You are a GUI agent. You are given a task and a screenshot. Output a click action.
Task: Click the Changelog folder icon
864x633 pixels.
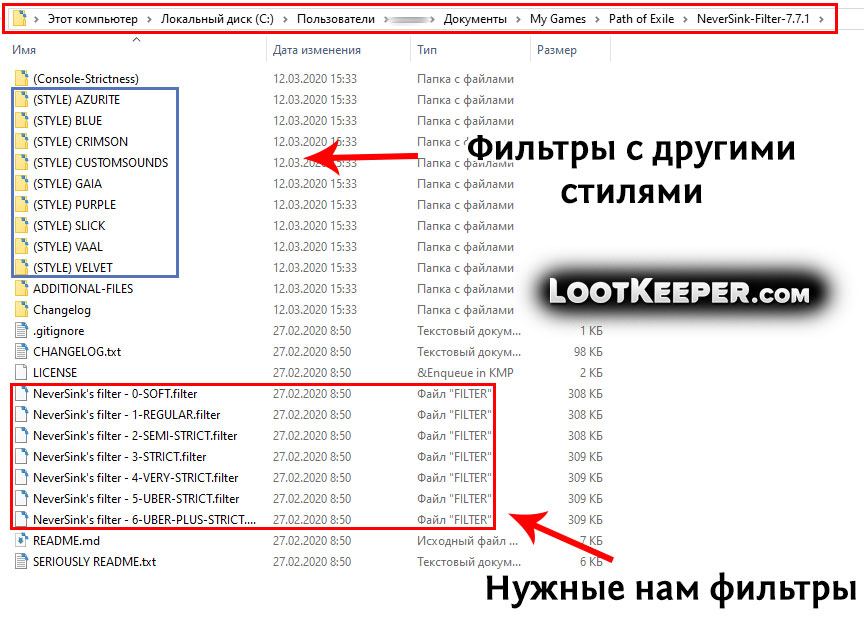(x=21, y=309)
